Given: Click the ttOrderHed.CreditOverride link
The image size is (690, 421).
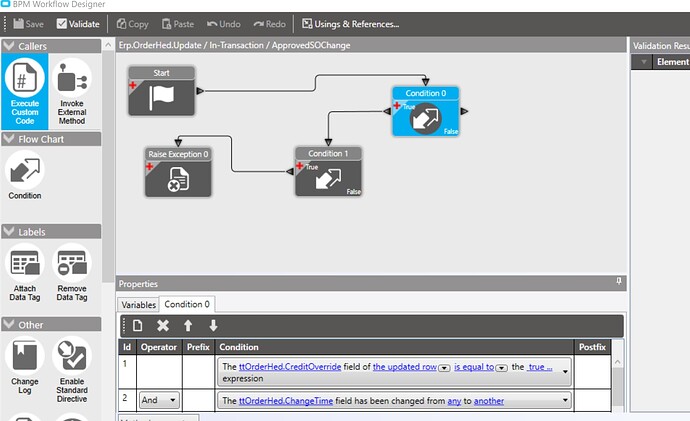Looking at the screenshot, I should pos(290,366).
